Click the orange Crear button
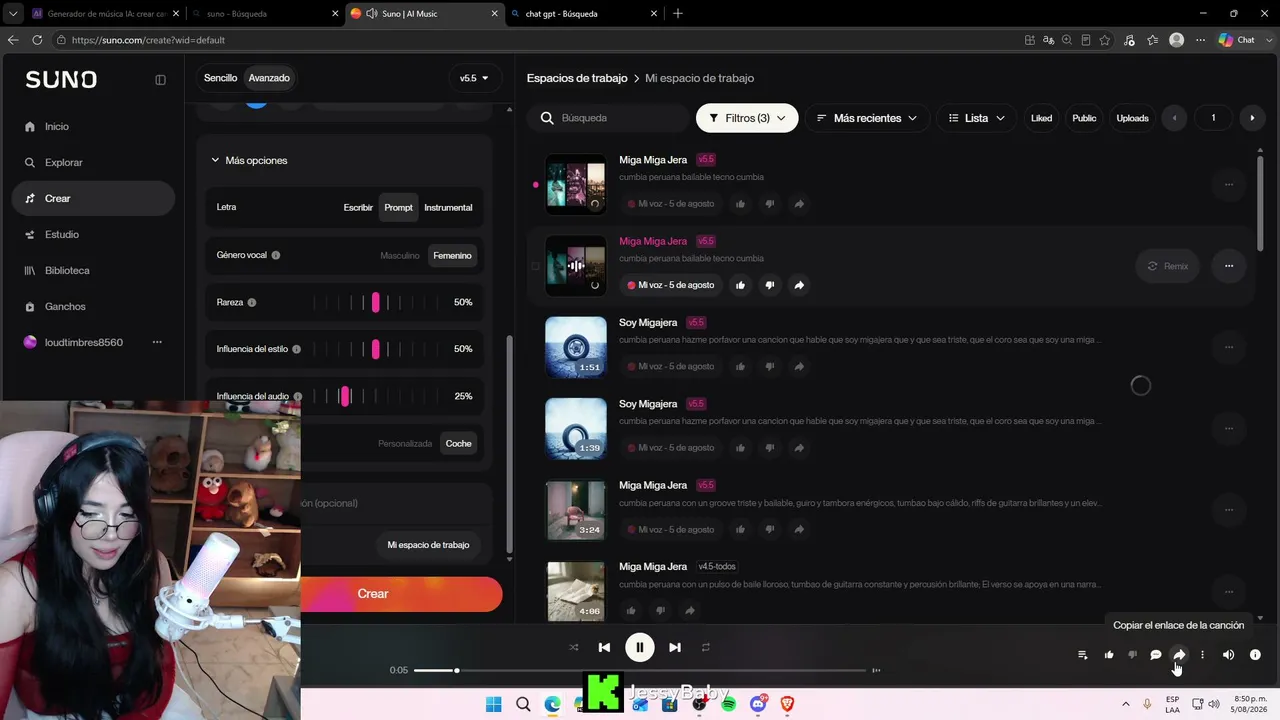 [400, 594]
